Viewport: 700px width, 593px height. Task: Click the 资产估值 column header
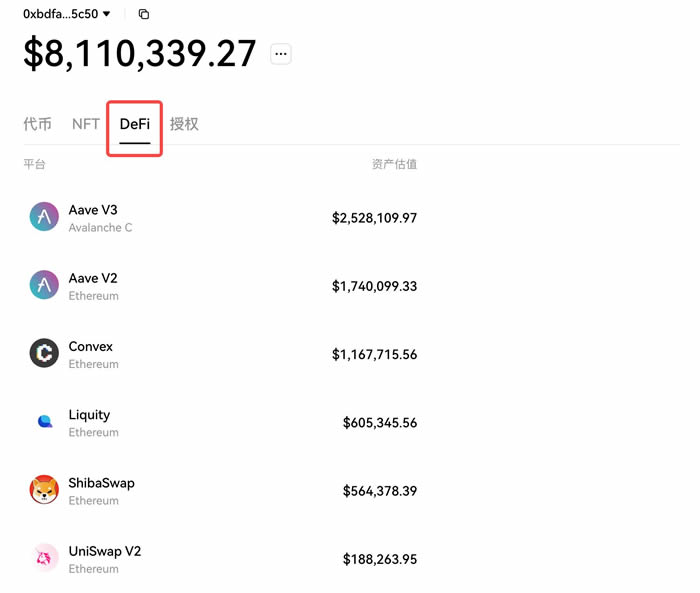coord(394,164)
